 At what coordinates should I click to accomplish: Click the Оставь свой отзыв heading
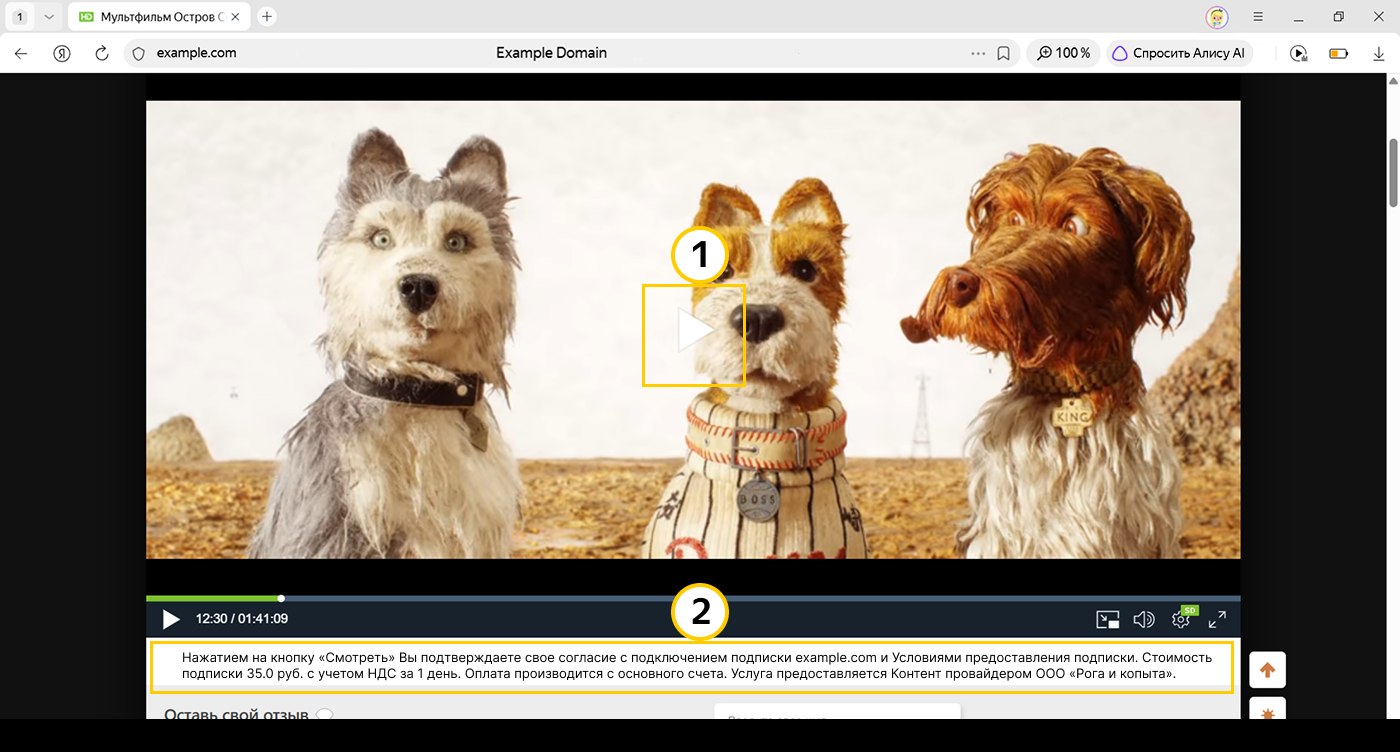238,715
